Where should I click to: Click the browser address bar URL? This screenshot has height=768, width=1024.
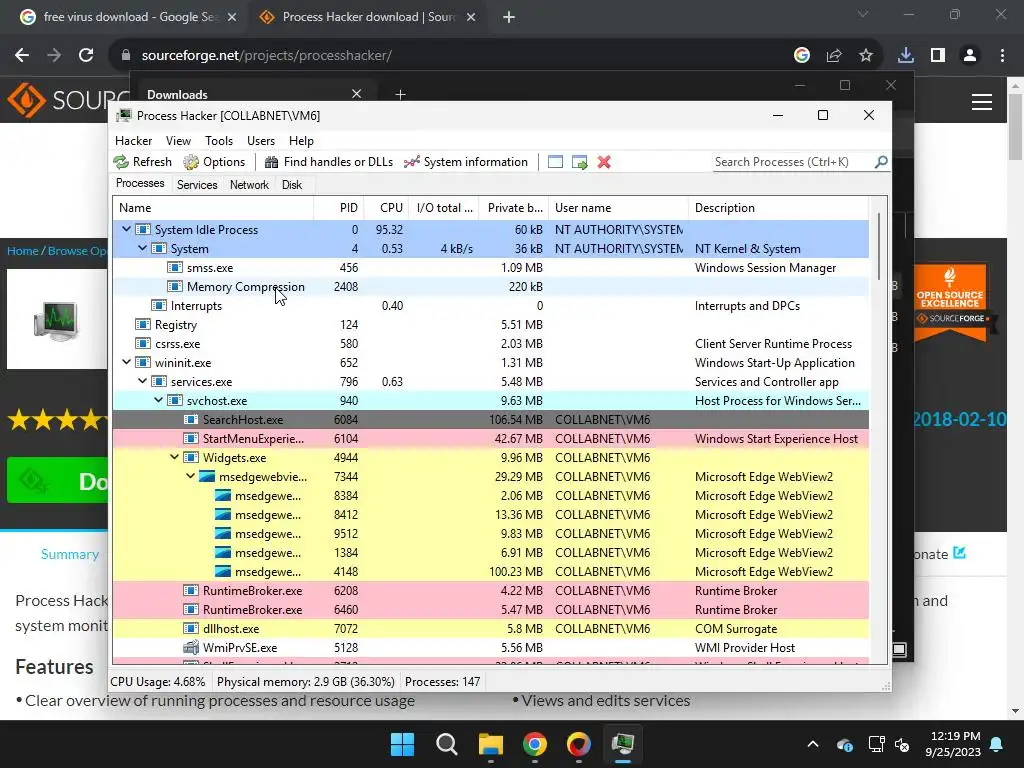pyautogui.click(x=266, y=56)
